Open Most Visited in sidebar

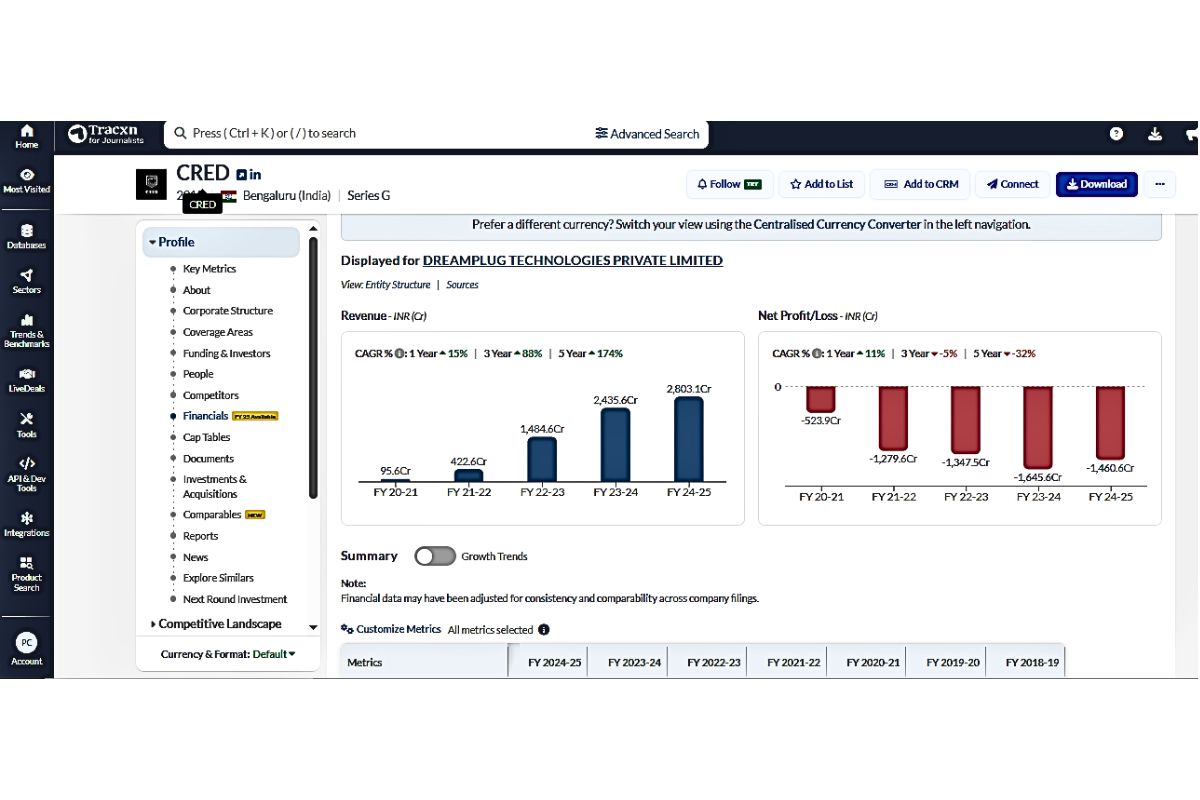point(26,181)
